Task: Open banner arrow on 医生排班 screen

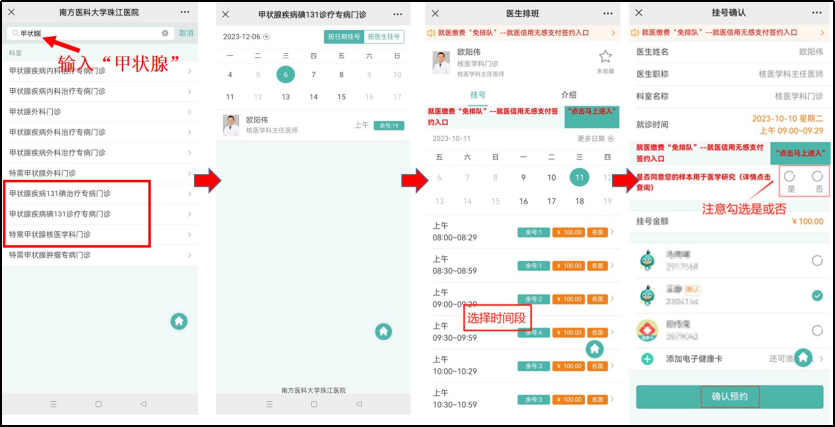Action: [613, 33]
